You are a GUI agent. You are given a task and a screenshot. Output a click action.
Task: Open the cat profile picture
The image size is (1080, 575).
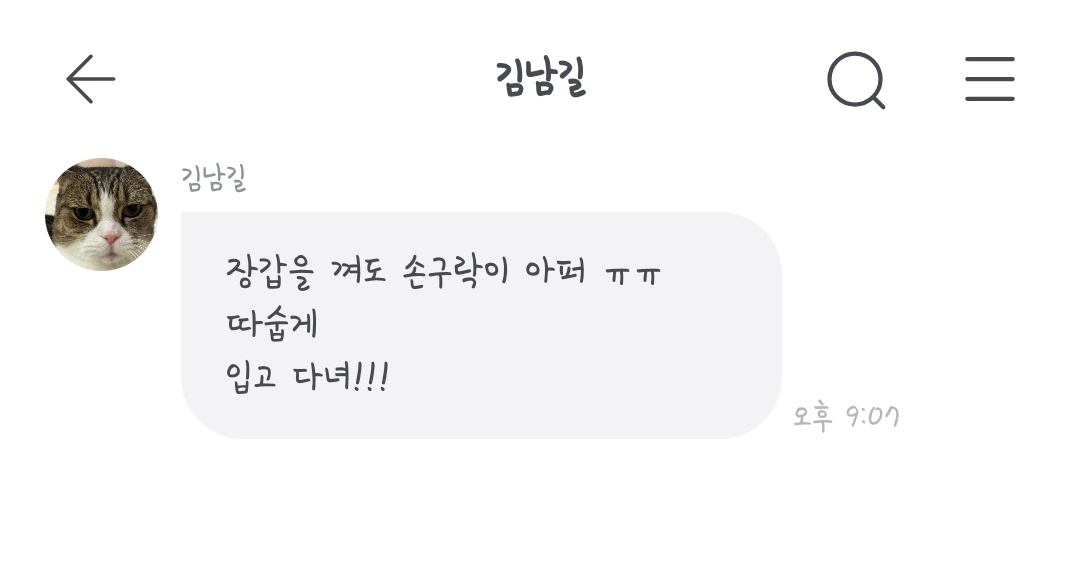tap(101, 214)
